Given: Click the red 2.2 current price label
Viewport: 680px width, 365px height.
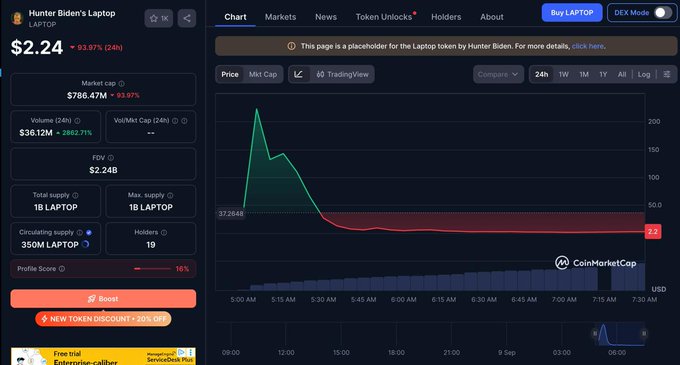Looking at the screenshot, I should (653, 231).
